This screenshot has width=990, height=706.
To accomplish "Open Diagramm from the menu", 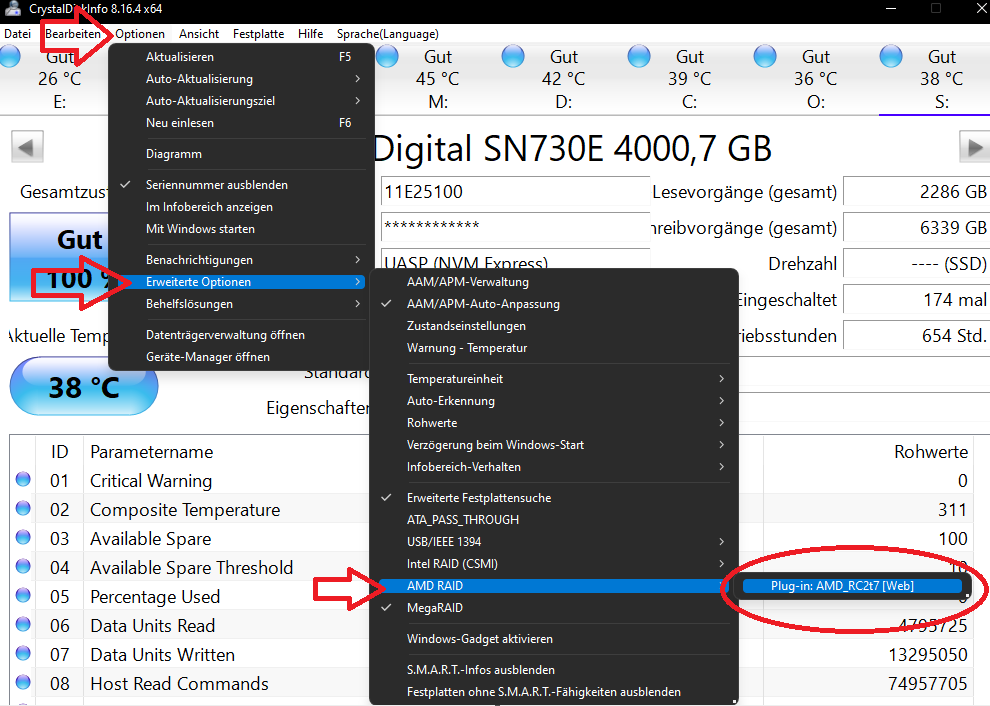I will [x=242, y=154].
